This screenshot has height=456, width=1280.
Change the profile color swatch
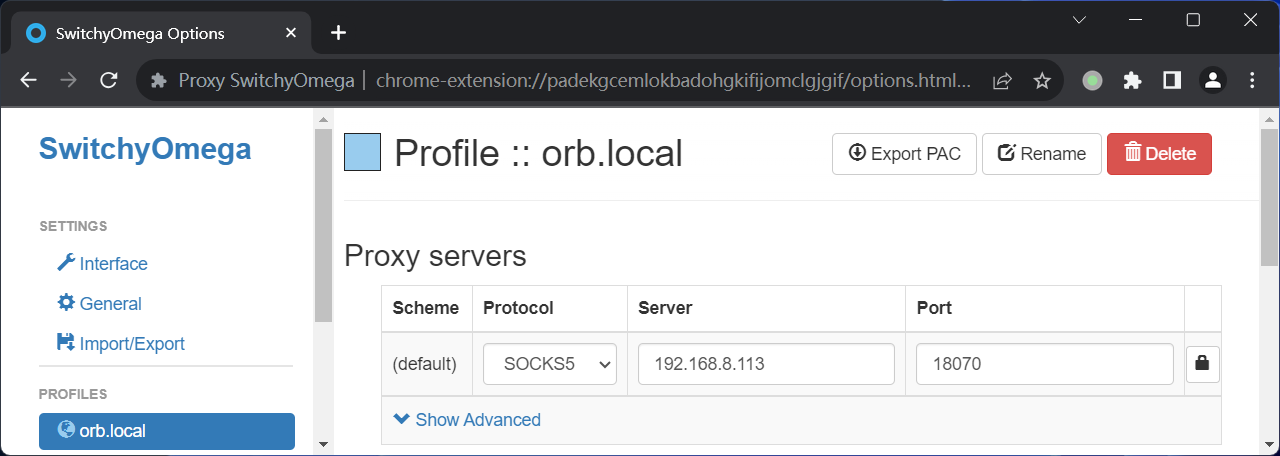point(362,153)
